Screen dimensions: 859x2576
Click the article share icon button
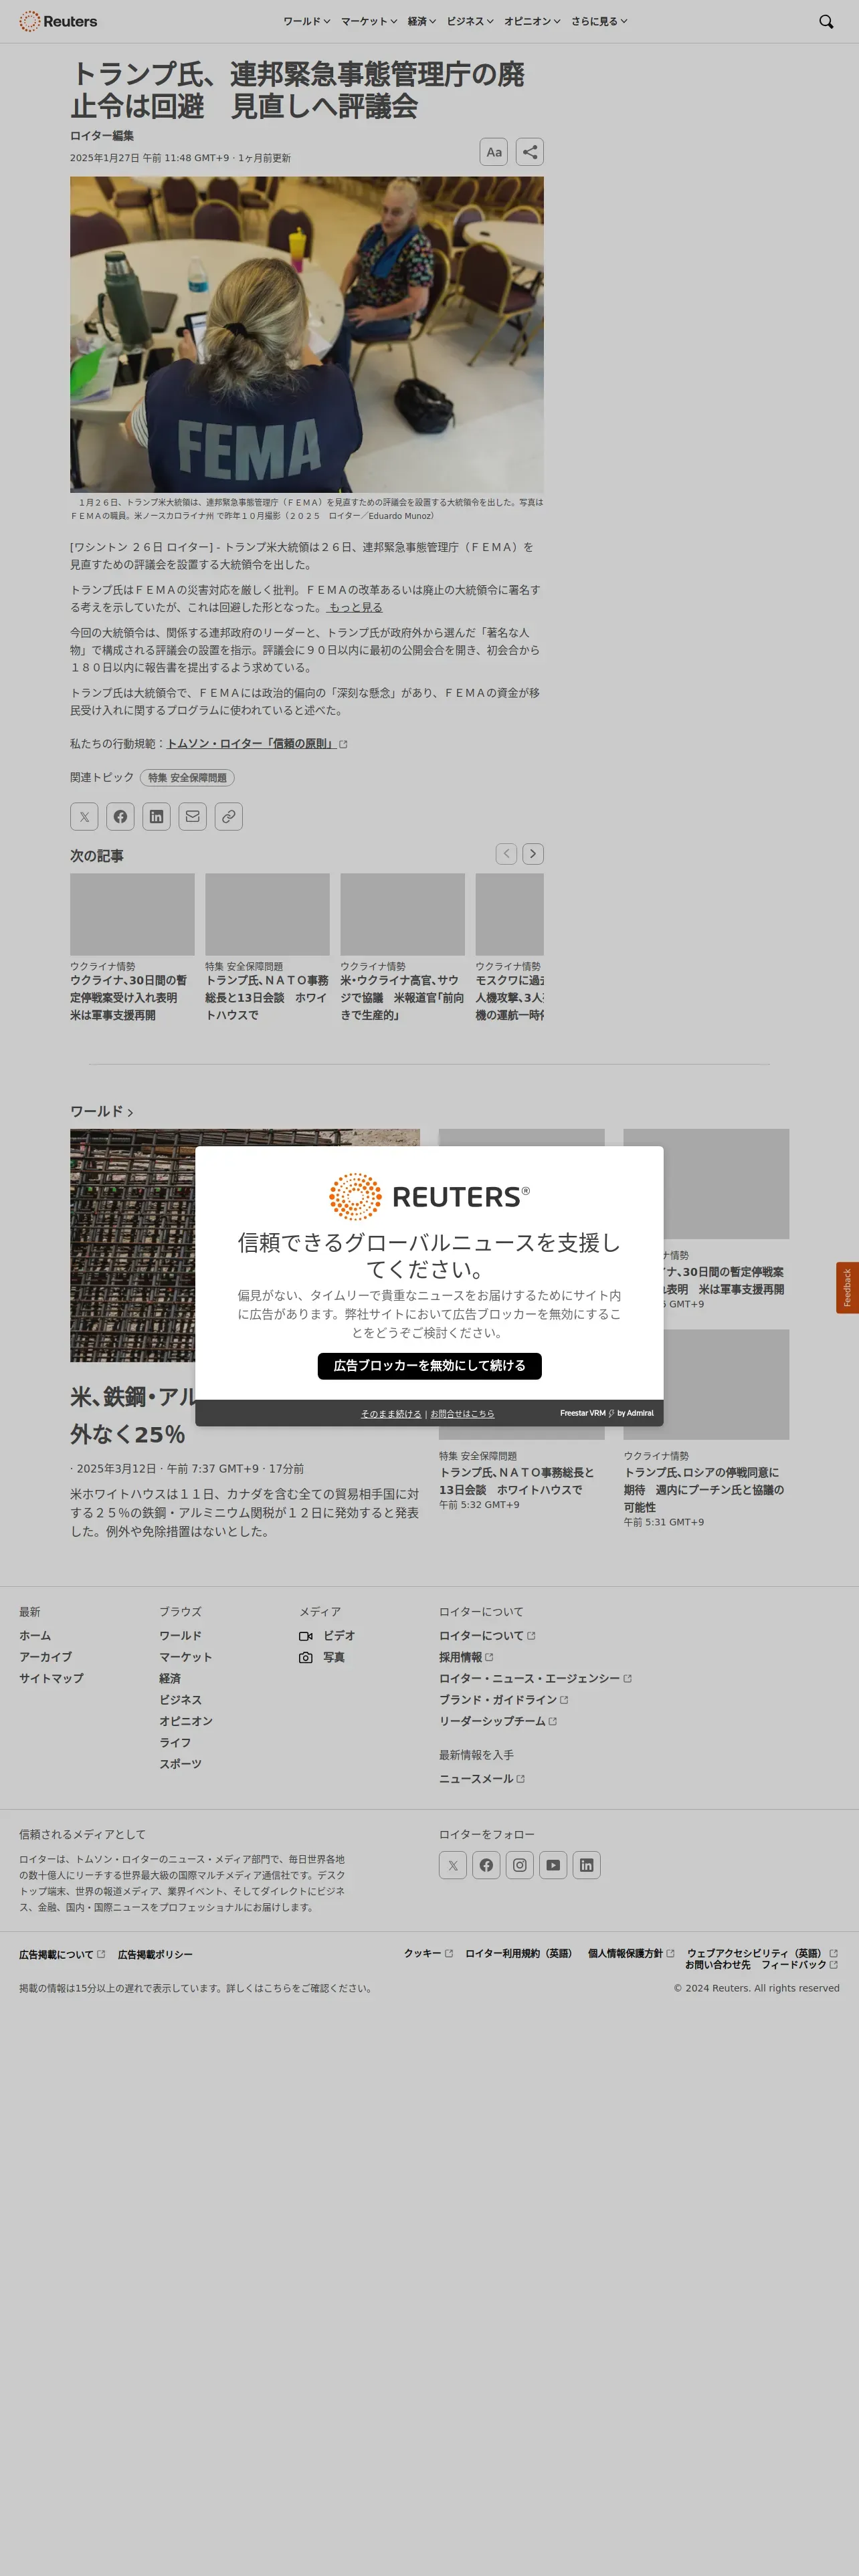pos(530,152)
